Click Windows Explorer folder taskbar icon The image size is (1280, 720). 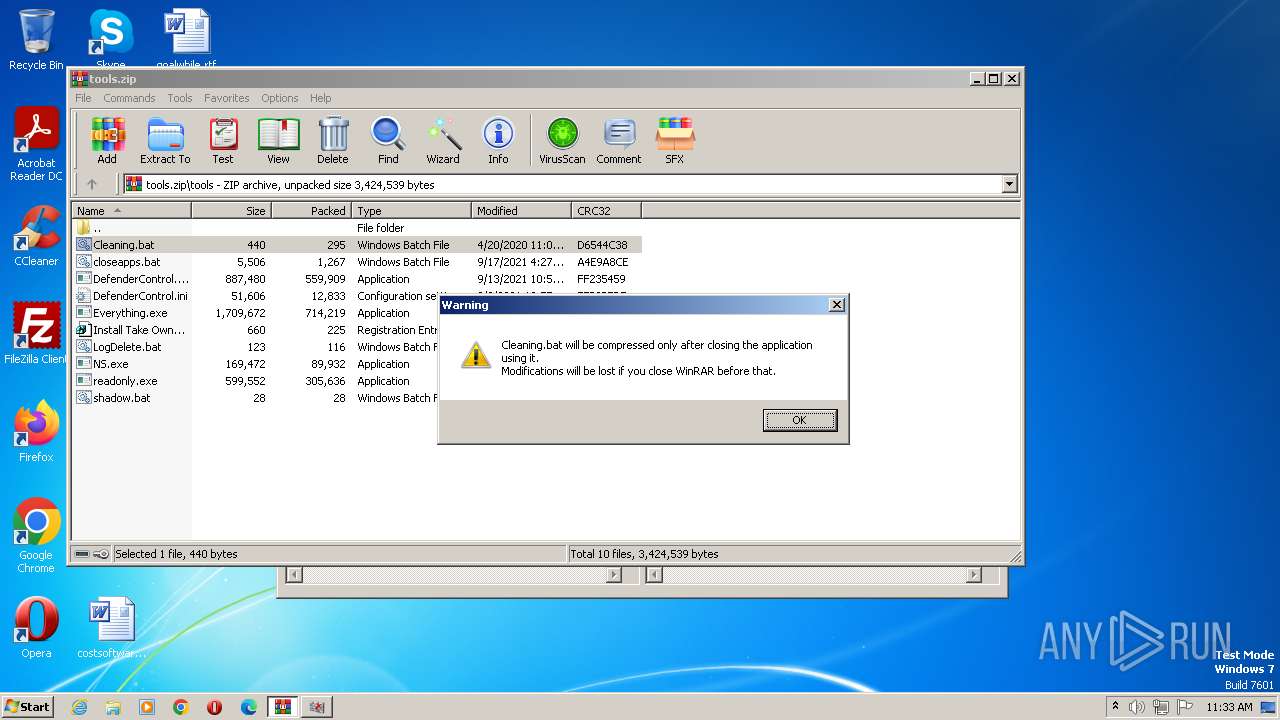click(x=113, y=707)
